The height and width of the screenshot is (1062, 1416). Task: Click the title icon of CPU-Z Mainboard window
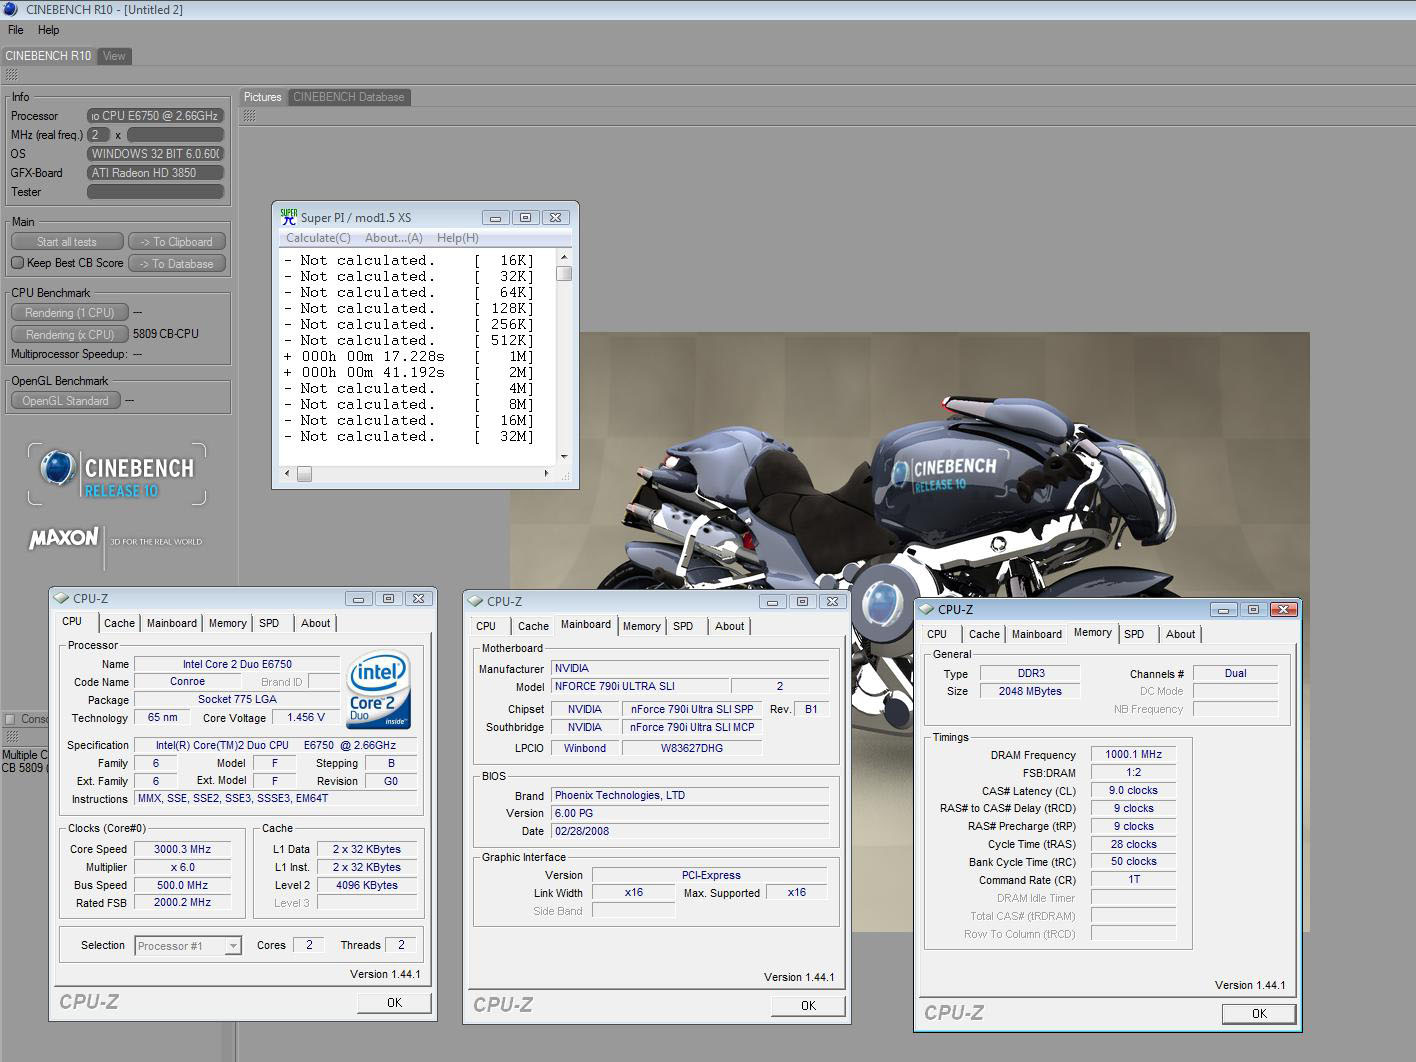pyautogui.click(x=475, y=601)
